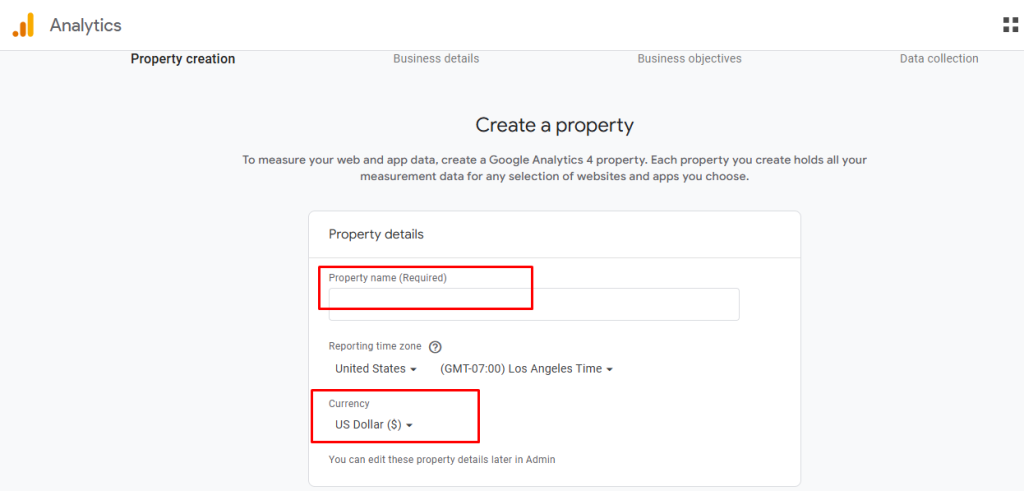This screenshot has width=1024, height=491.
Task: Click the arrow beside US Dollar ($)
Action: tap(409, 425)
